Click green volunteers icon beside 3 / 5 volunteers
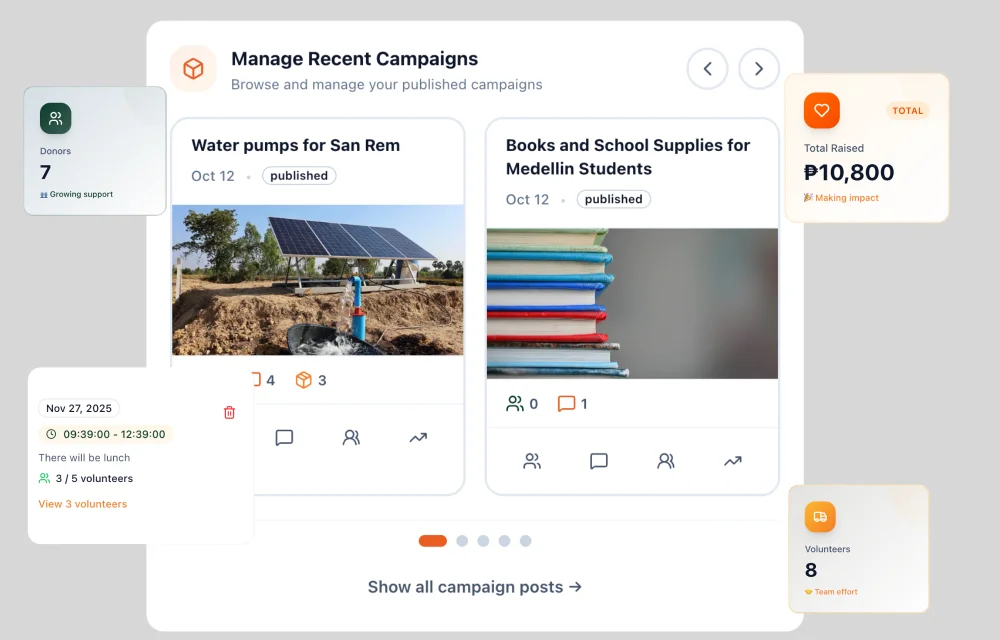1000x640 pixels. click(44, 478)
